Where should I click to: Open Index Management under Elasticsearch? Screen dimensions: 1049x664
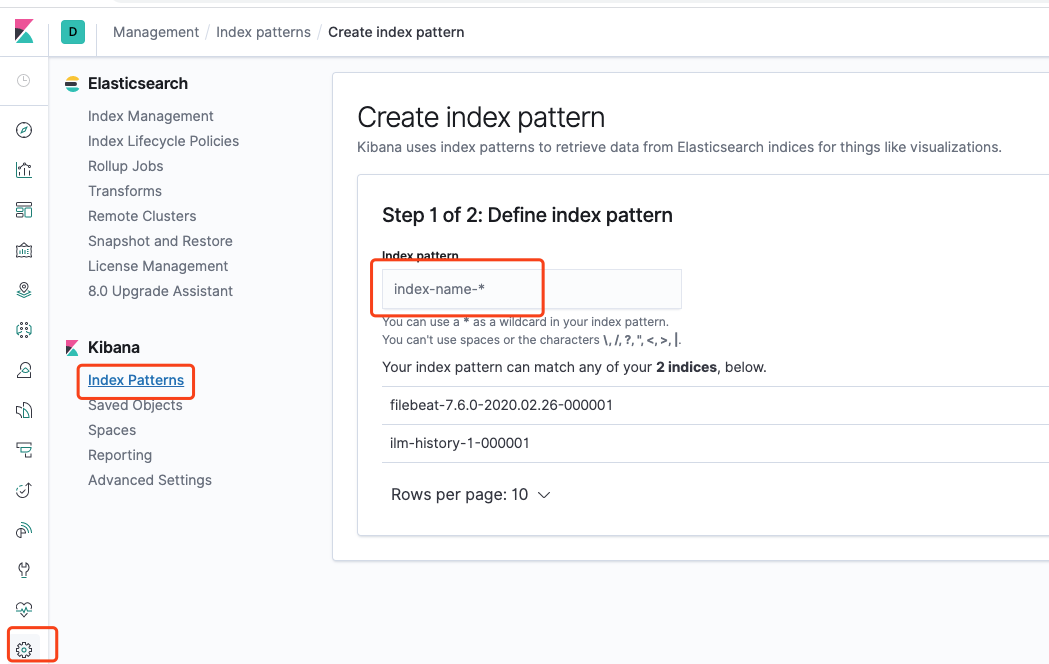[151, 116]
